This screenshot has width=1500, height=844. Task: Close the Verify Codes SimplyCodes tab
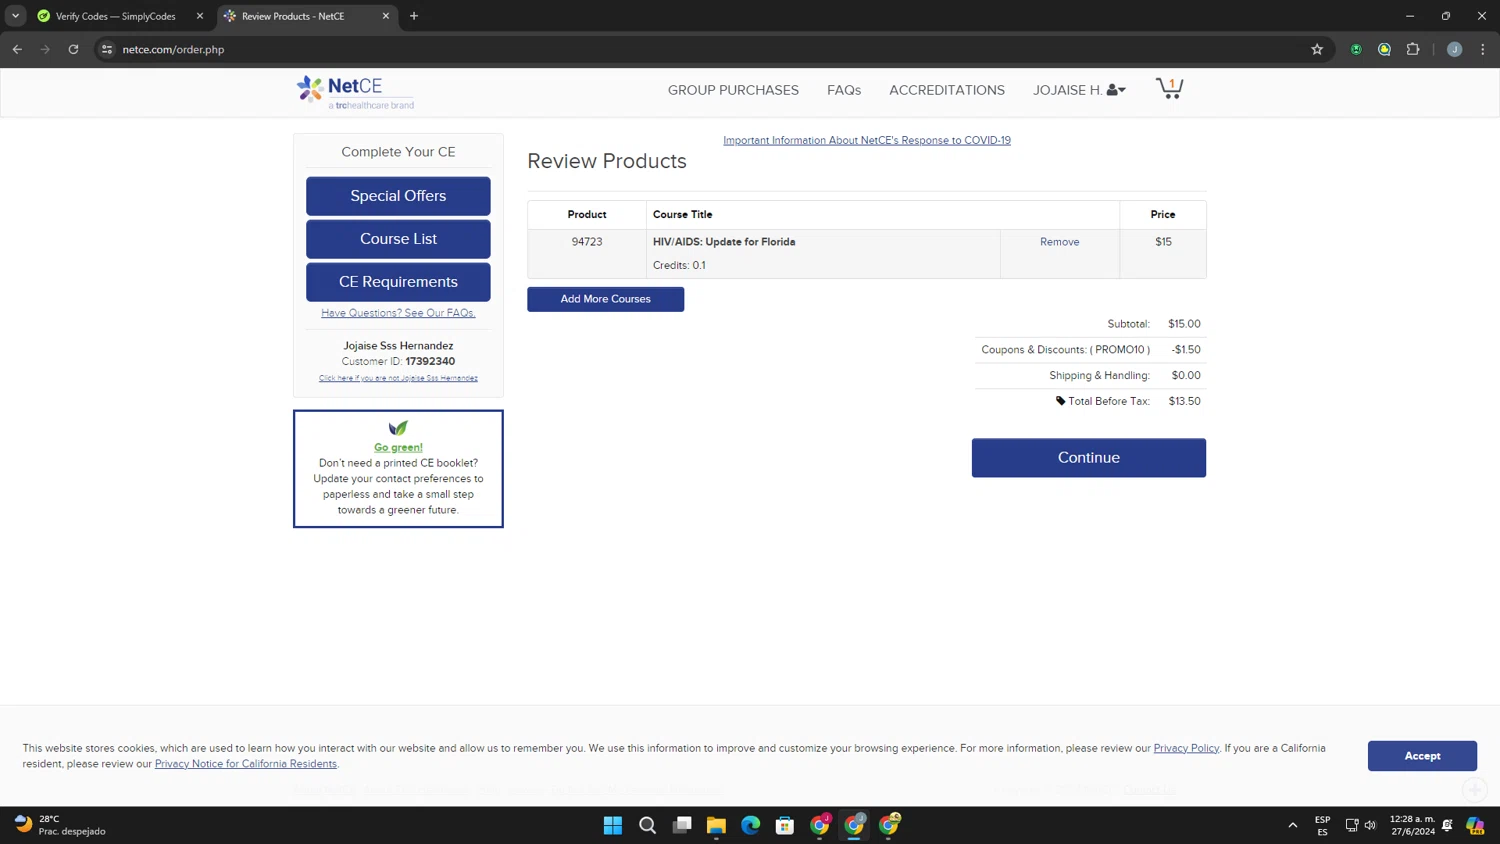(199, 16)
